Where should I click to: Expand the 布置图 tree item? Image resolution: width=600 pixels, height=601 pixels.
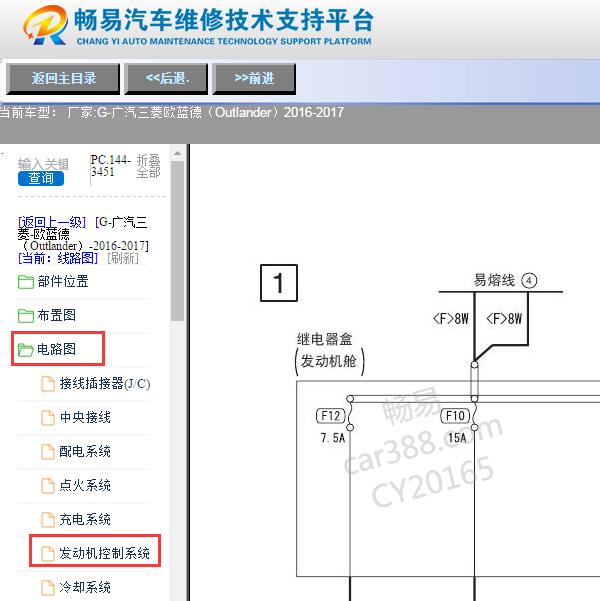tap(56, 315)
